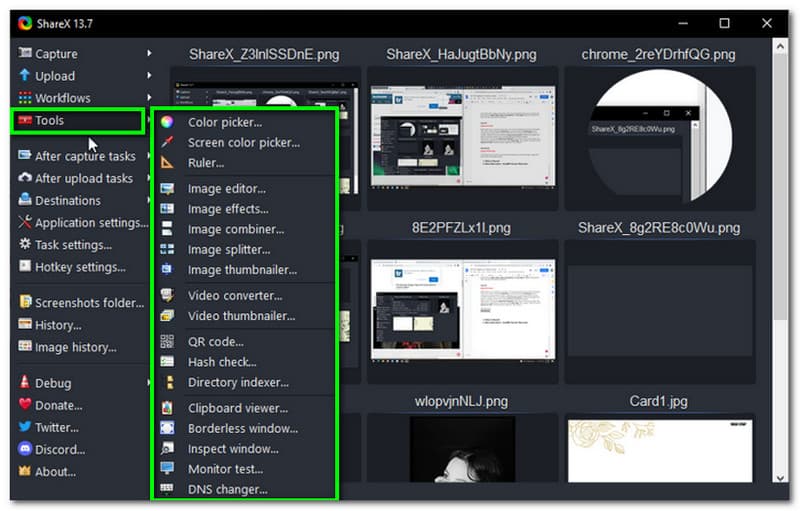The width and height of the screenshot is (800, 511).
Task: Click the Color picker rainbow icon
Action: pos(167,122)
